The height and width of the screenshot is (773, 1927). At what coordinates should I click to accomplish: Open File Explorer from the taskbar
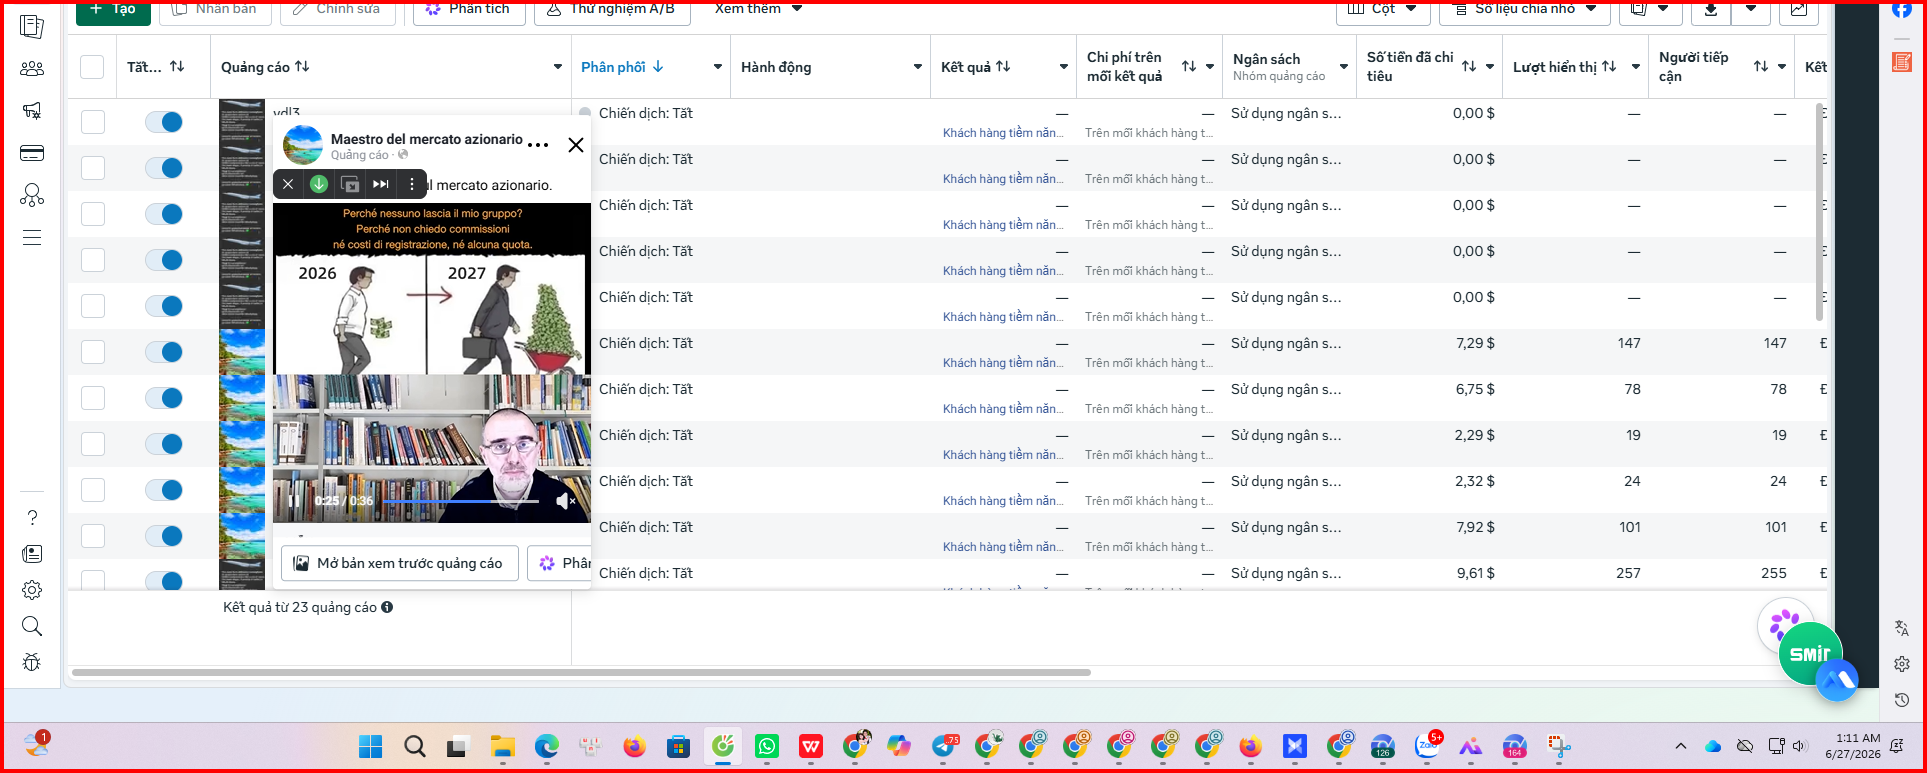click(x=502, y=746)
